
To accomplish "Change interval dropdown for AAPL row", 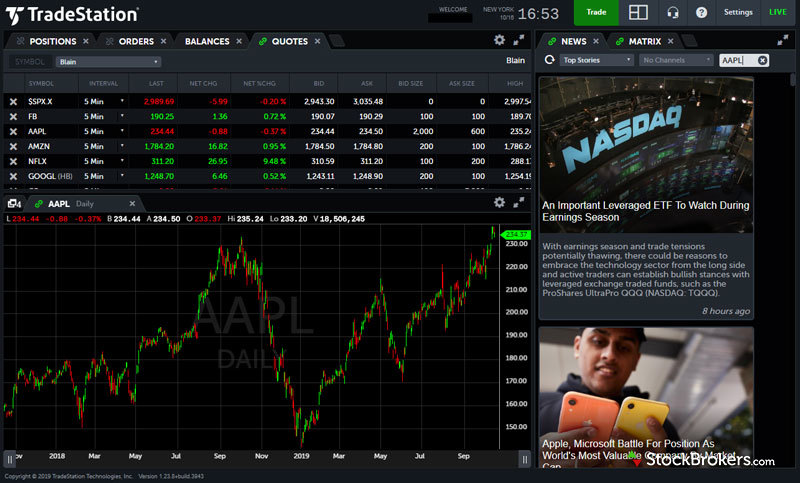I will [x=122, y=131].
